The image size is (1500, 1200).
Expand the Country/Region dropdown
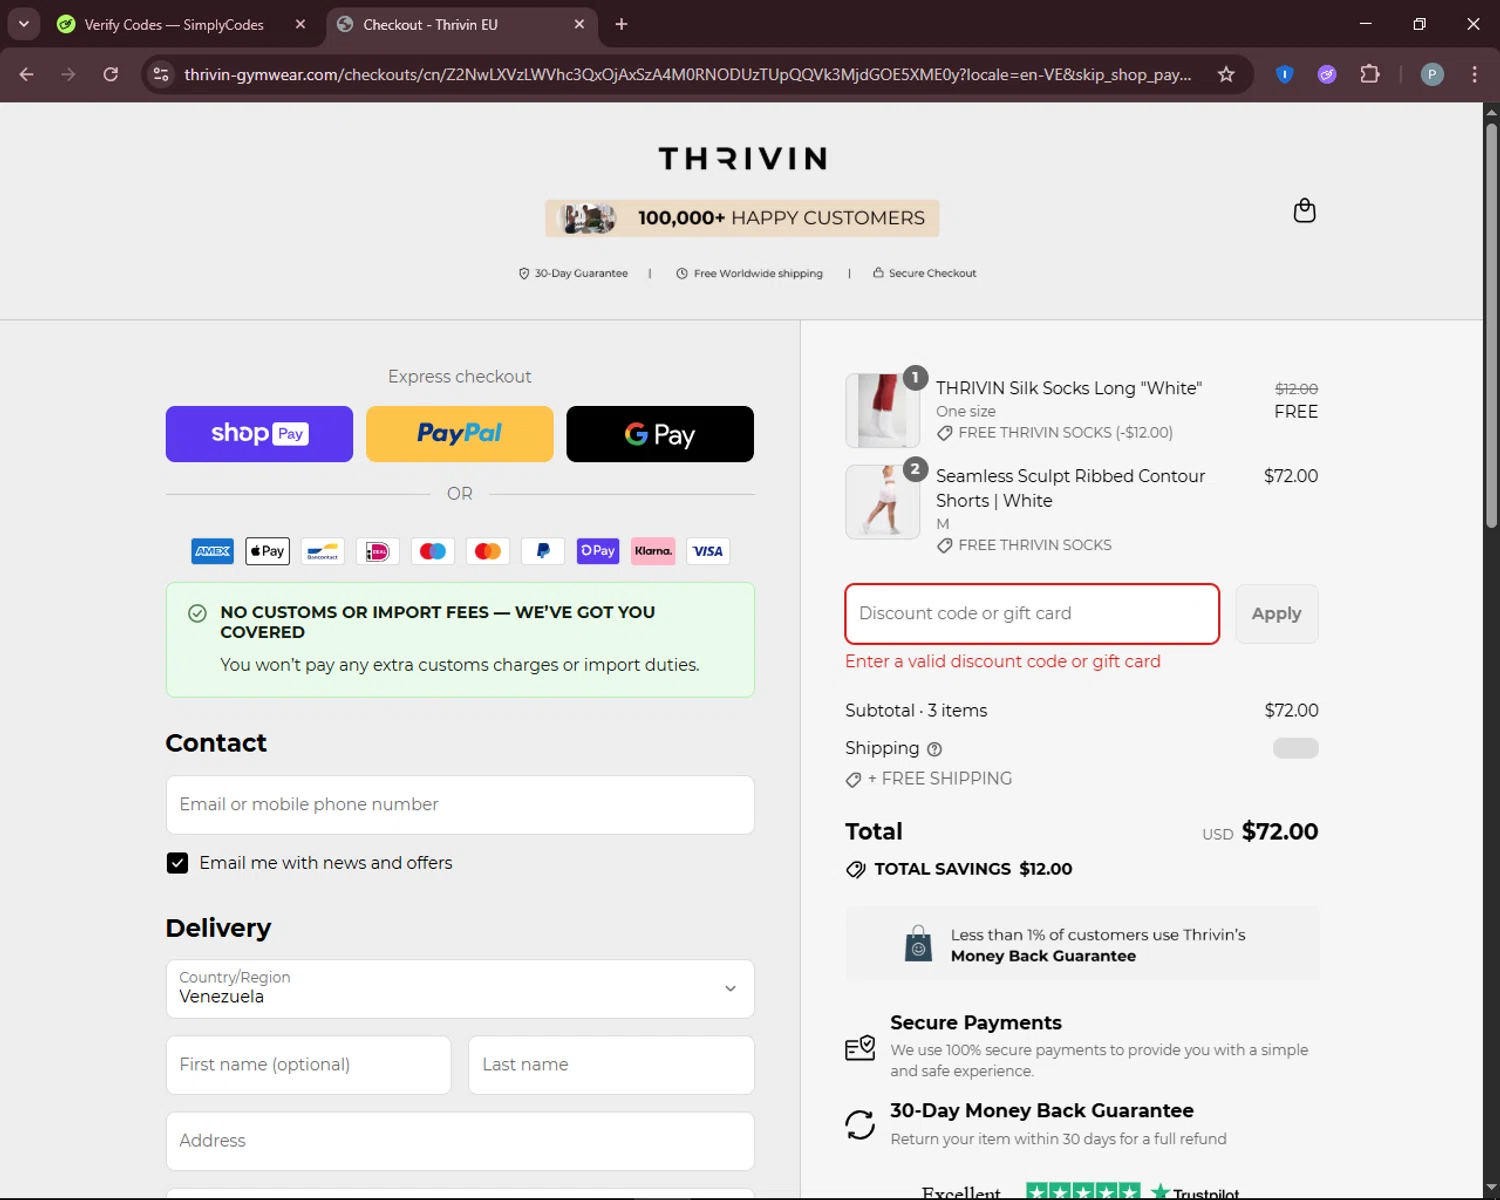[460, 989]
